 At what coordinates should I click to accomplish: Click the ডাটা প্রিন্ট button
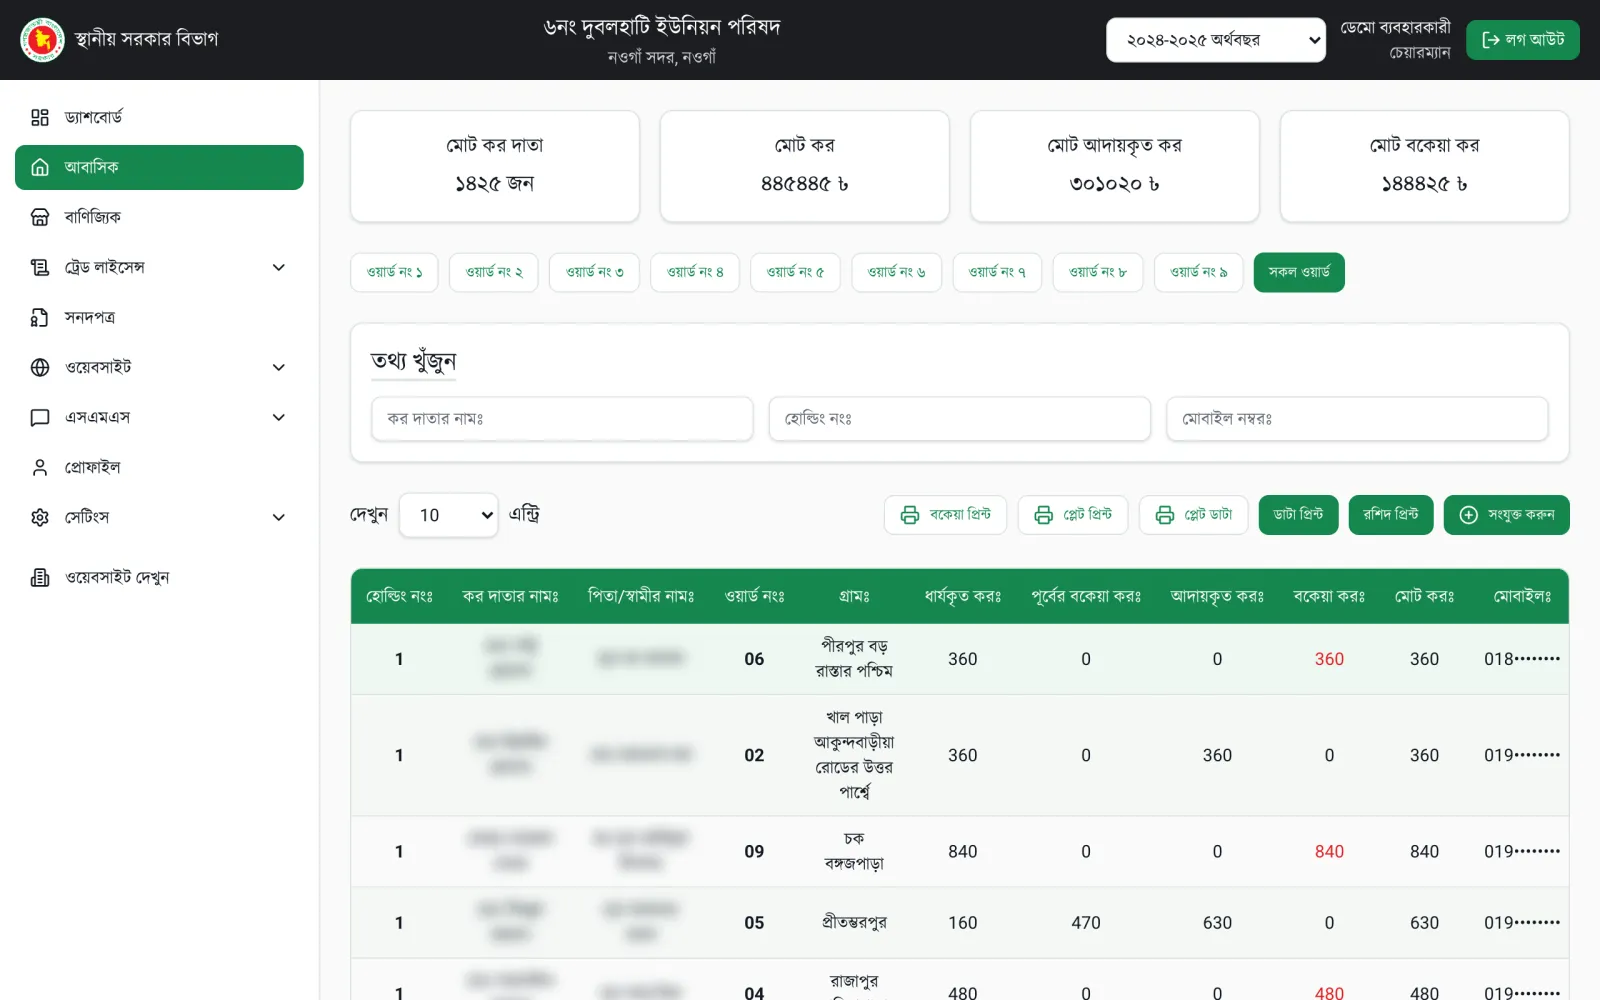(1298, 515)
